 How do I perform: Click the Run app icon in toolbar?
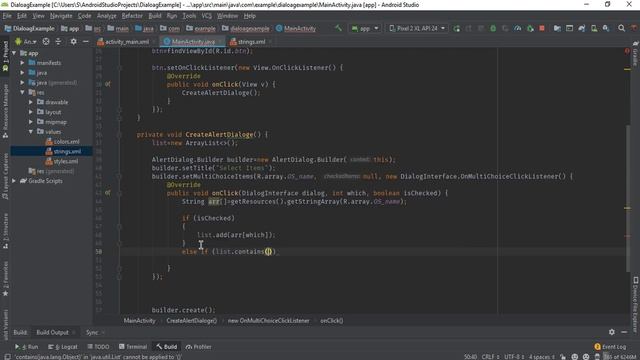(456, 28)
